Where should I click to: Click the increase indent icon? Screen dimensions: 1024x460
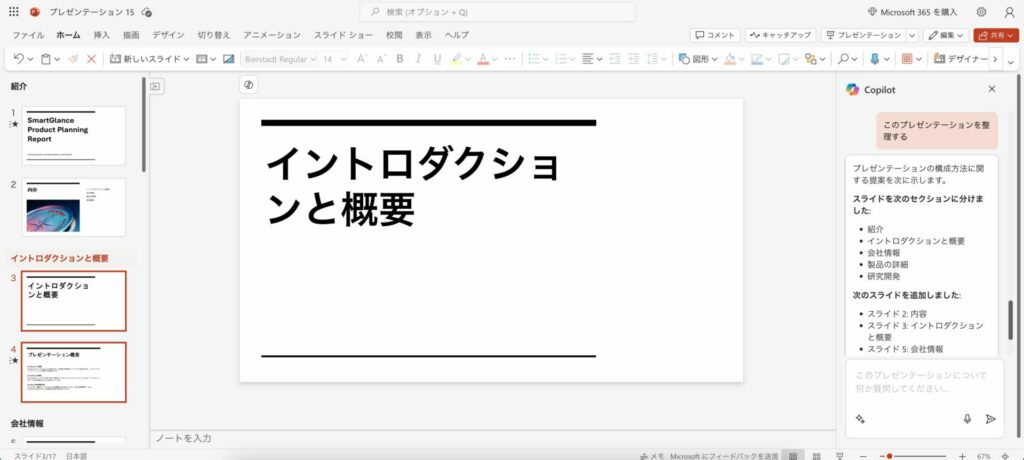point(633,59)
